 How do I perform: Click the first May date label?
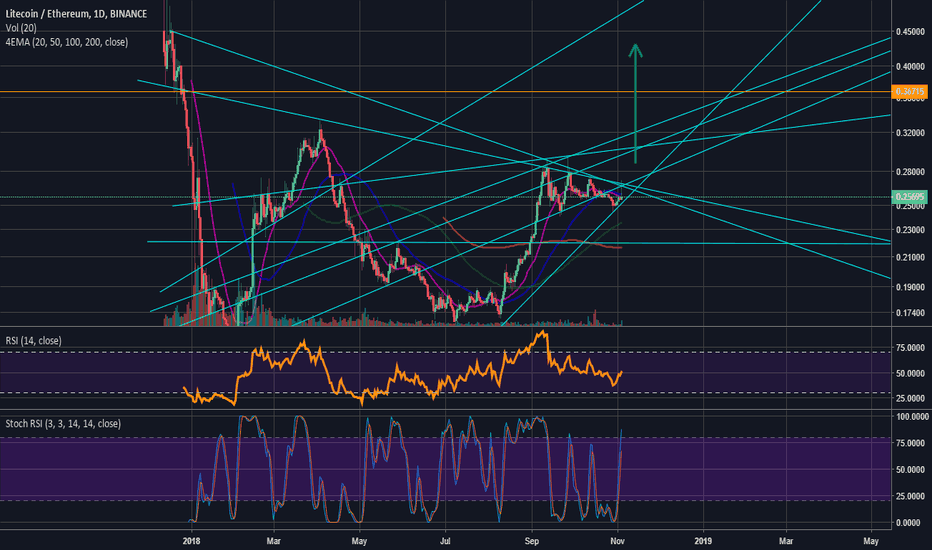[359, 541]
